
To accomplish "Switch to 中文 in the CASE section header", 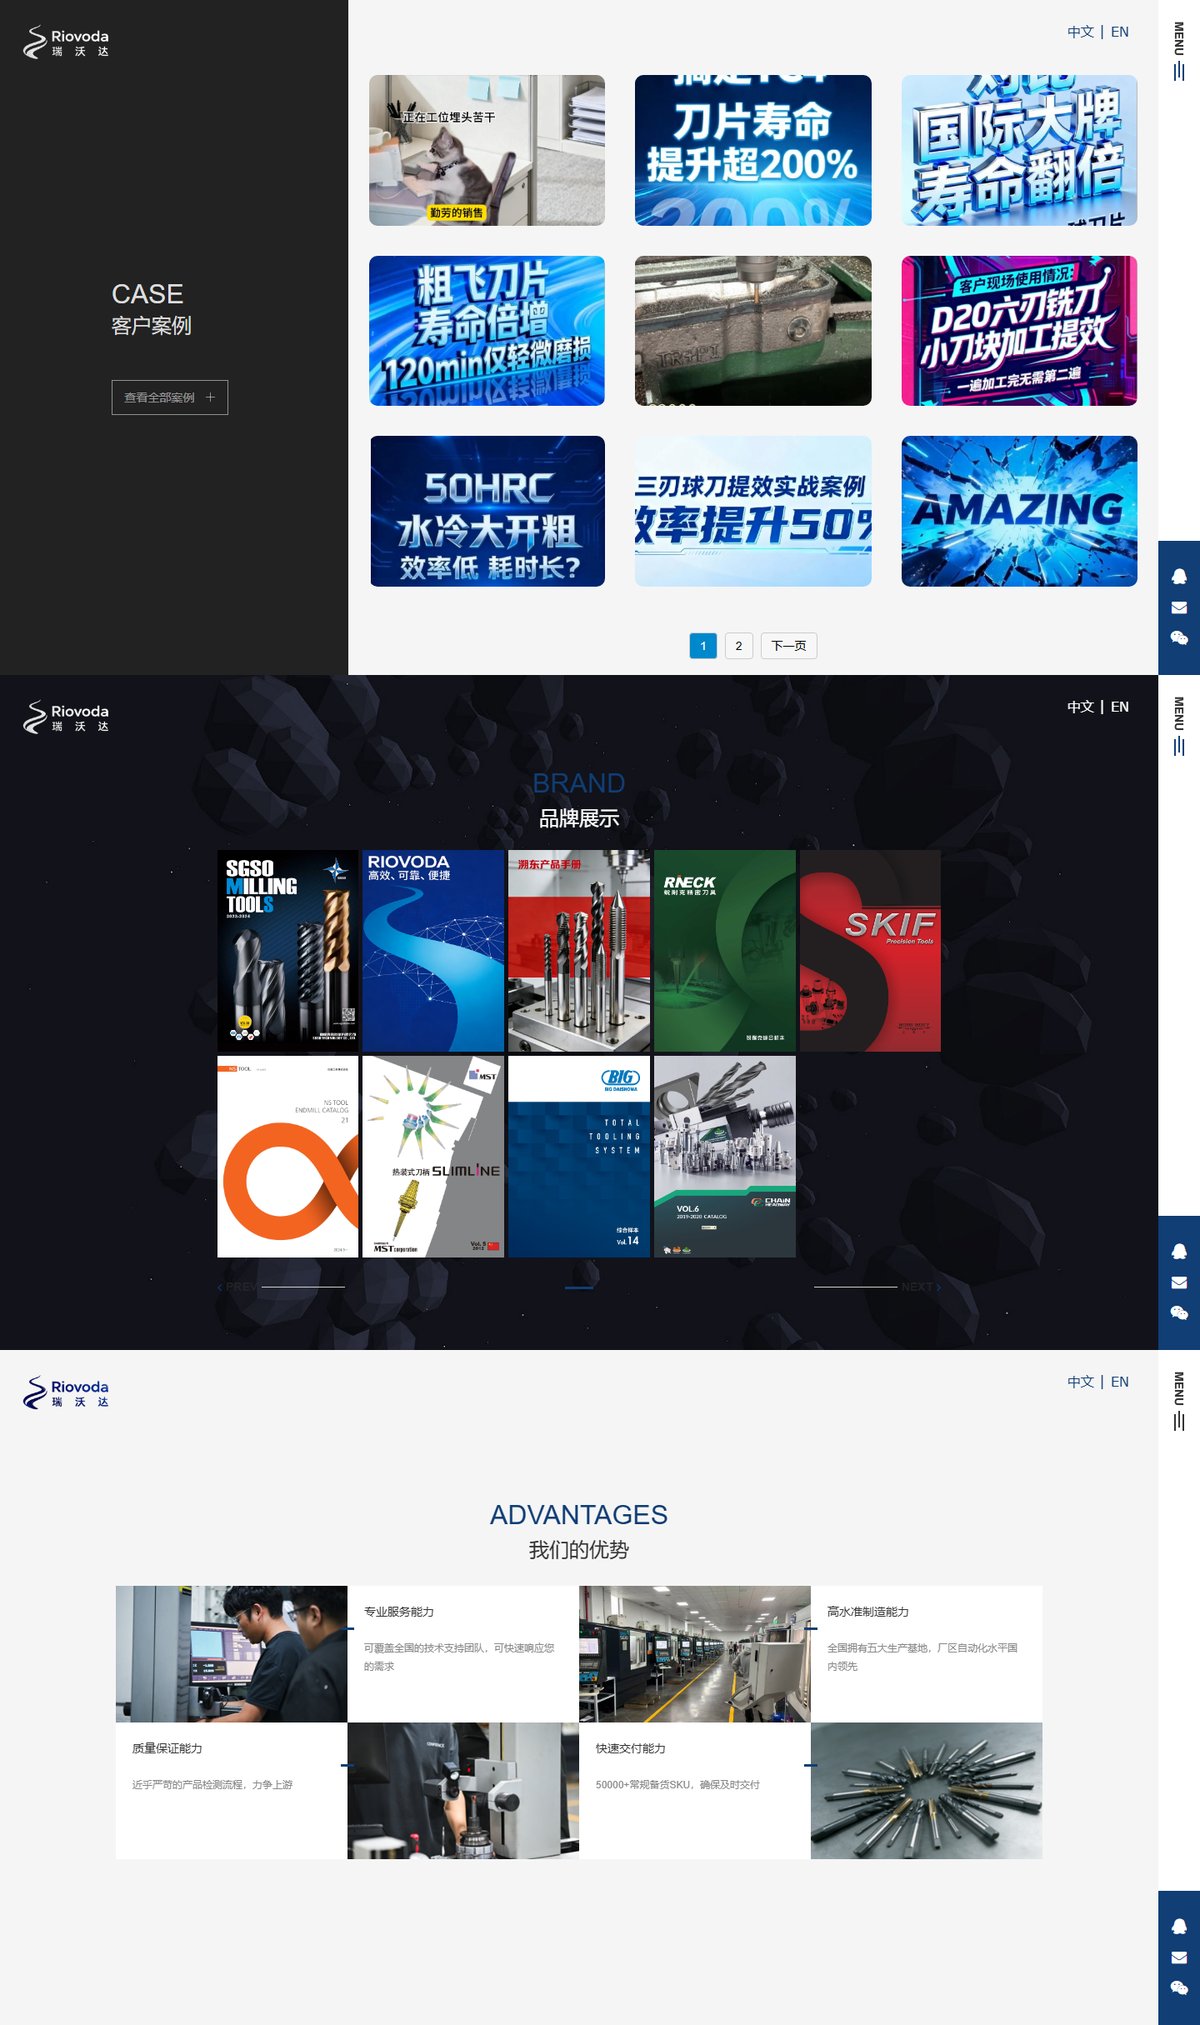I will [1080, 32].
